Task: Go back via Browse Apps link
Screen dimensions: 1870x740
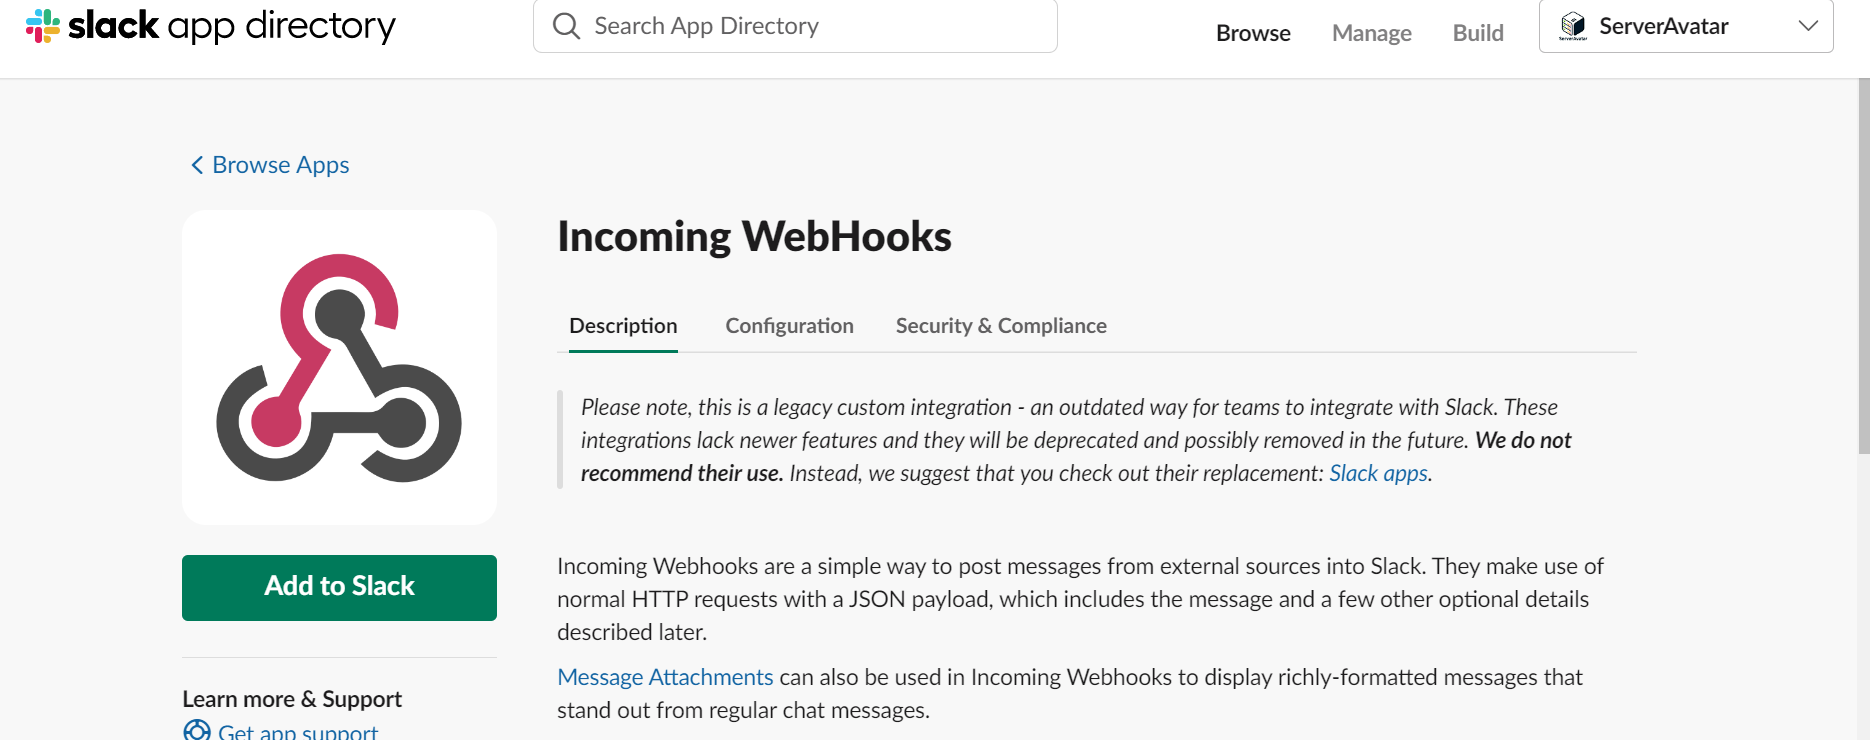Action: pos(281,165)
